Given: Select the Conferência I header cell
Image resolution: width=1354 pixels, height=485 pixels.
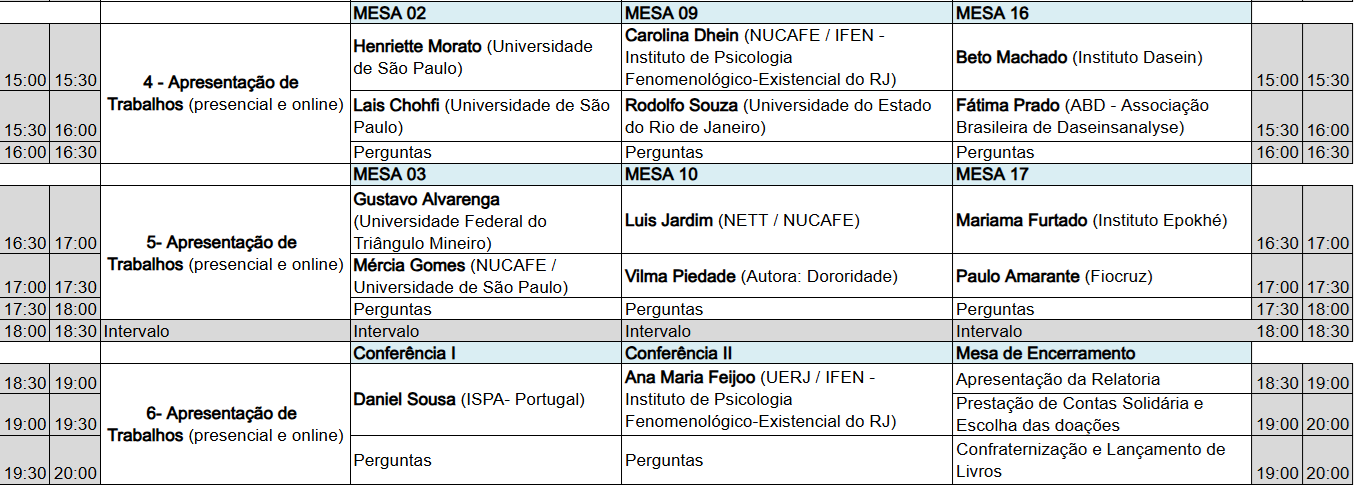Looking at the screenshot, I should coord(485,353).
